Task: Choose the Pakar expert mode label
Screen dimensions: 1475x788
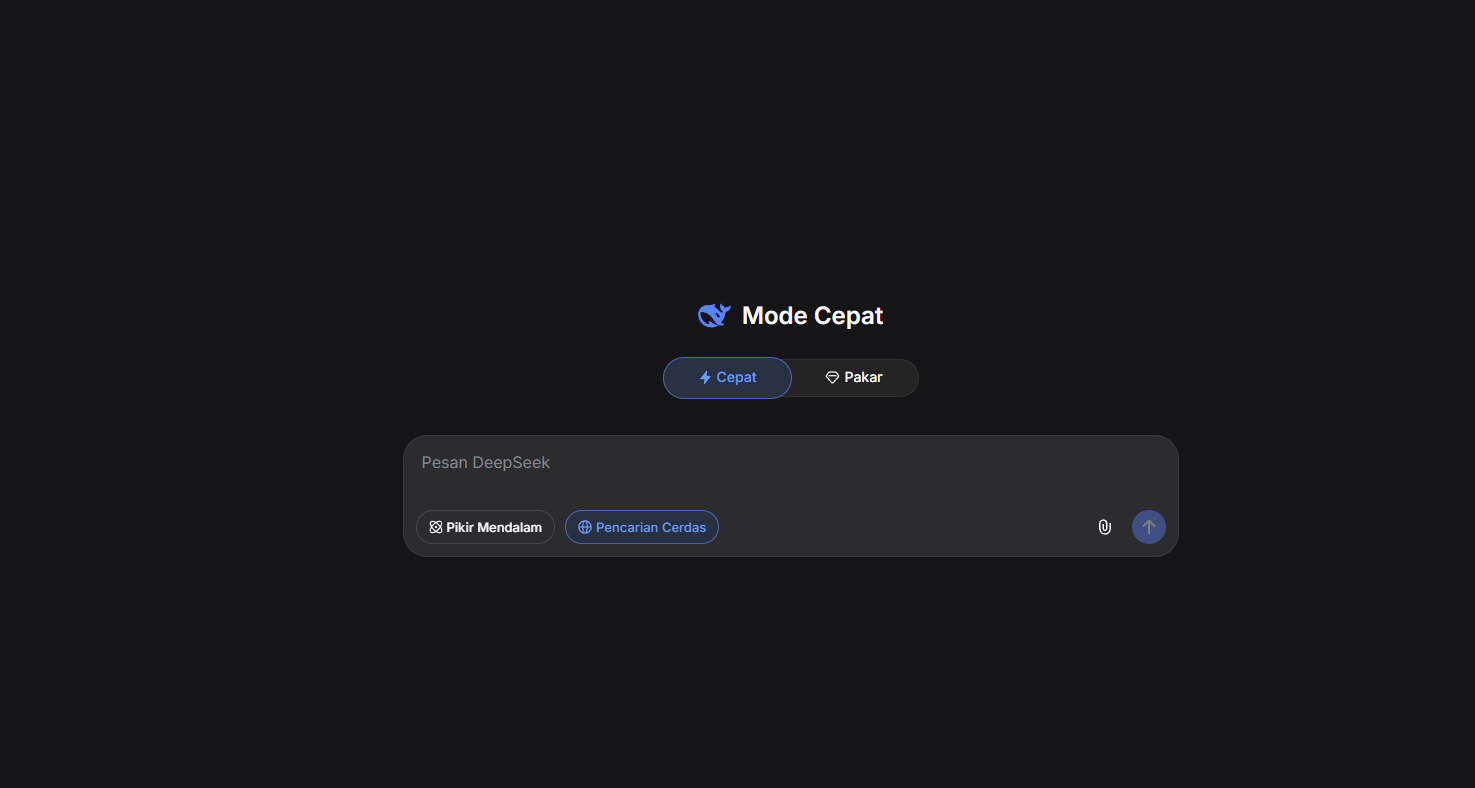Action: pyautogui.click(x=863, y=378)
